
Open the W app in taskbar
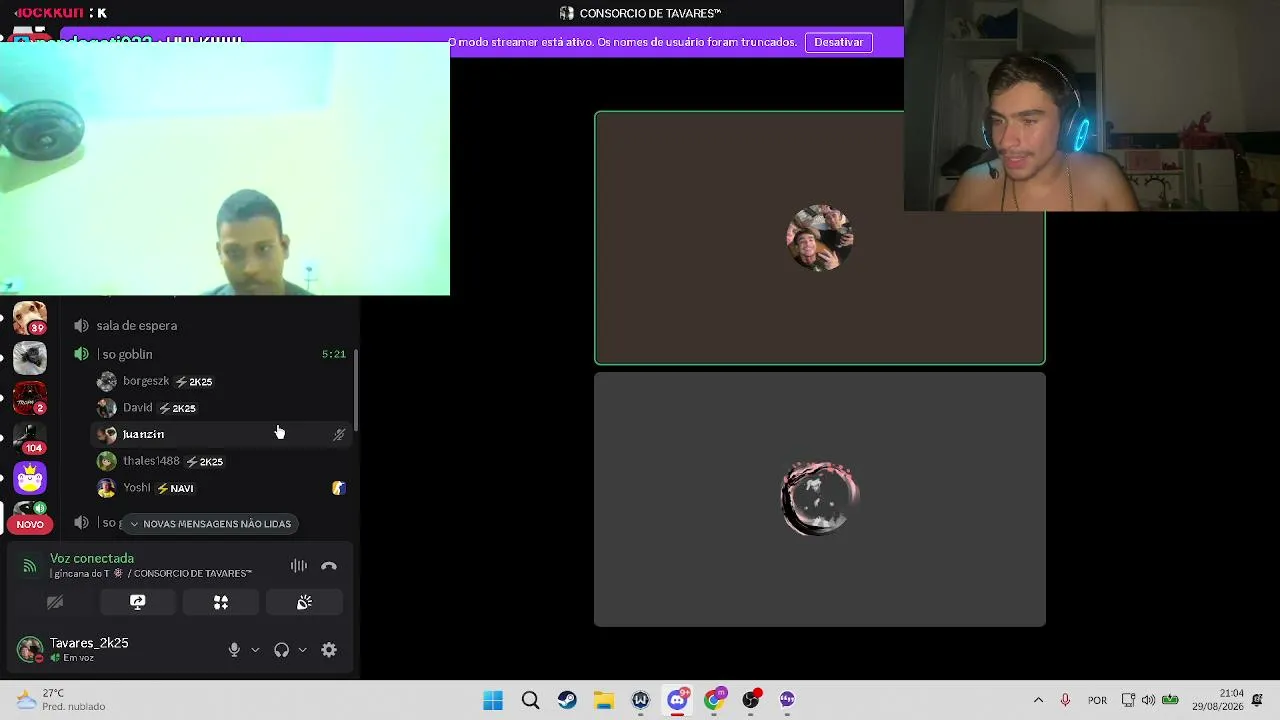(x=641, y=700)
